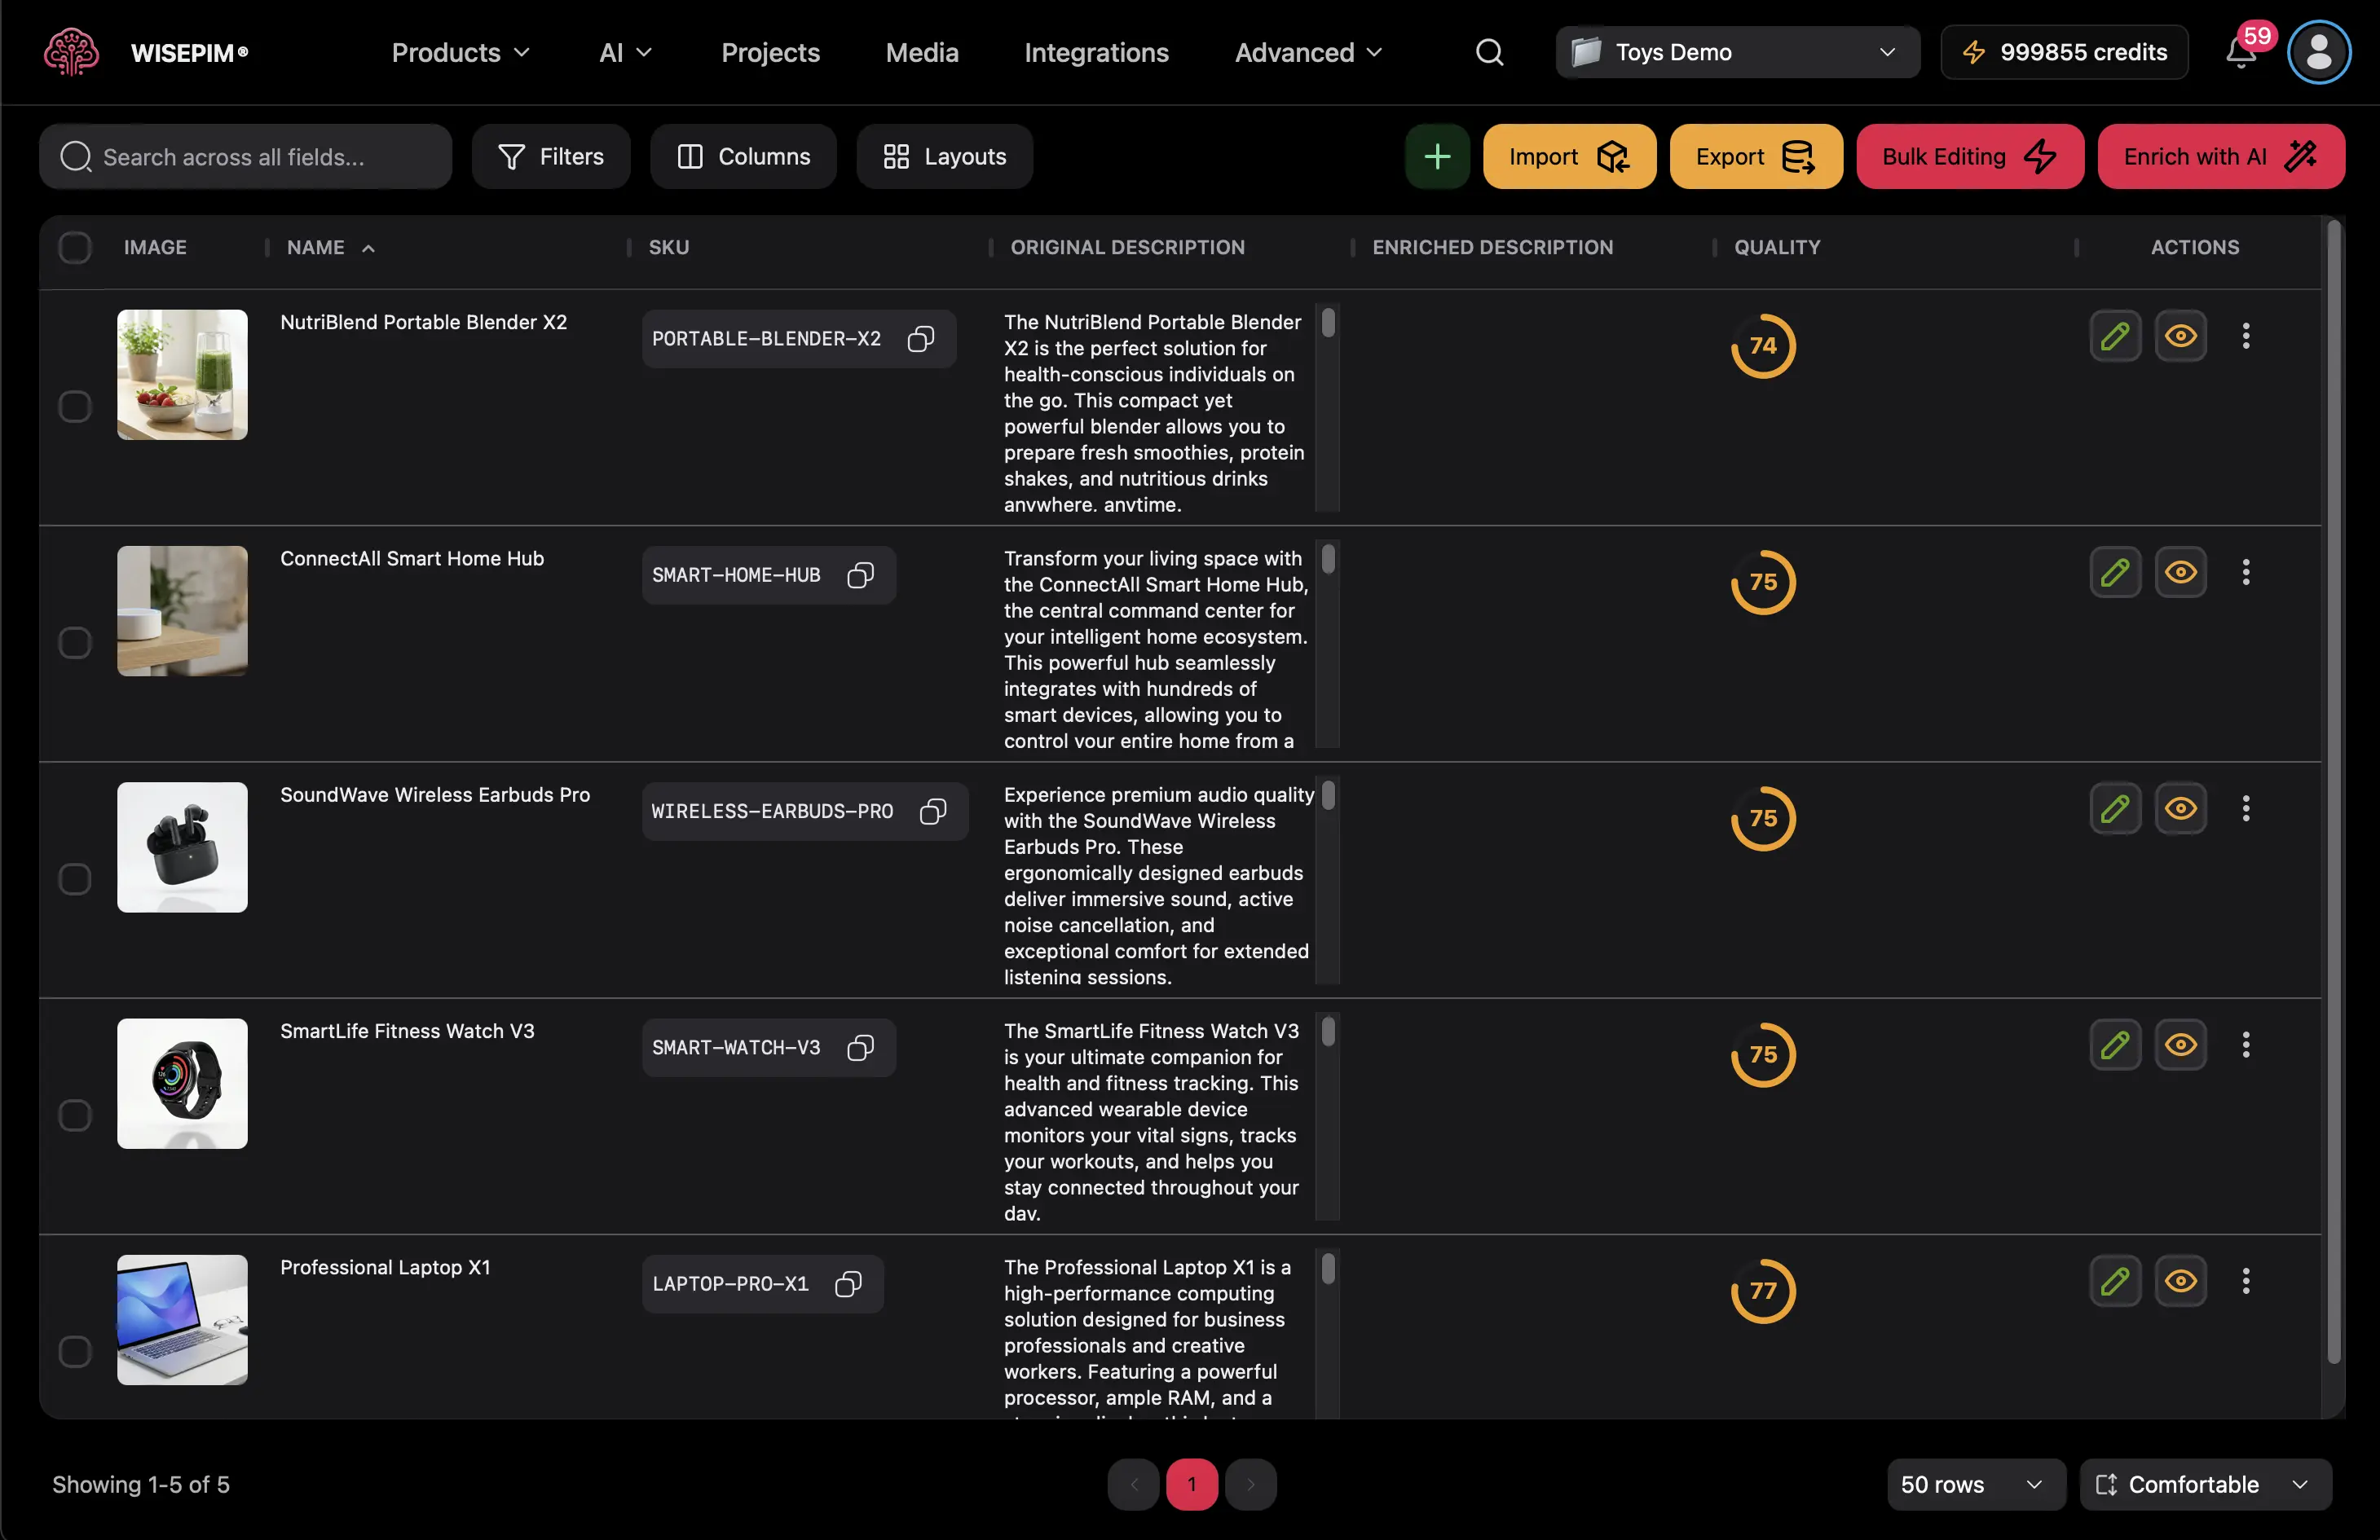Screen dimensions: 2380x1540
Task: Click the Professional Laptop X1 thumbnail image
Action: click(182, 1320)
